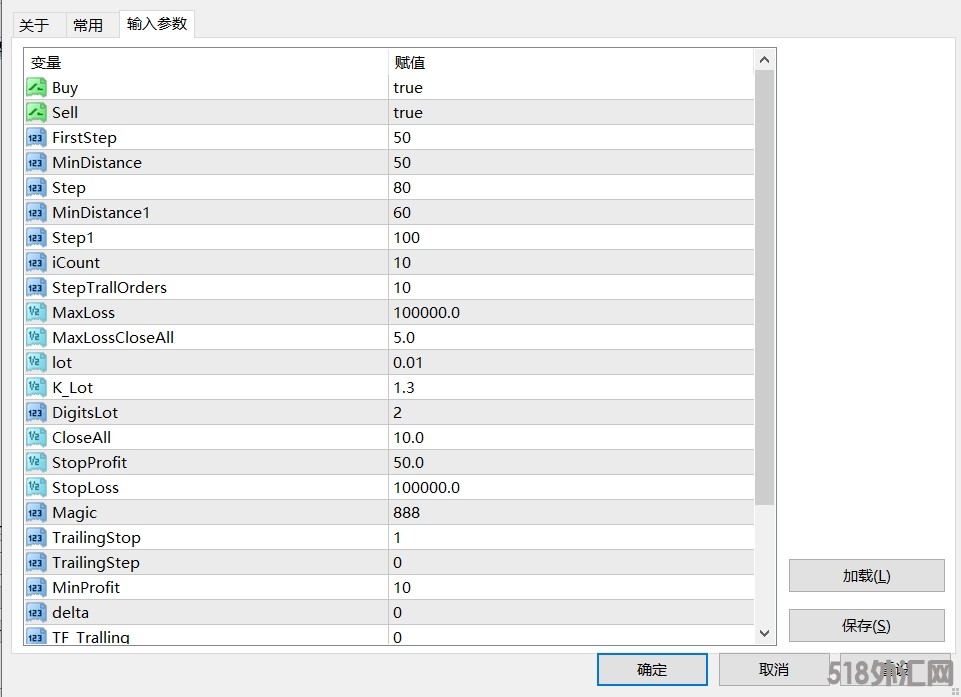This screenshot has height=697, width=961.
Task: Click the icon beside the Sell variable
Action: (x=36, y=113)
